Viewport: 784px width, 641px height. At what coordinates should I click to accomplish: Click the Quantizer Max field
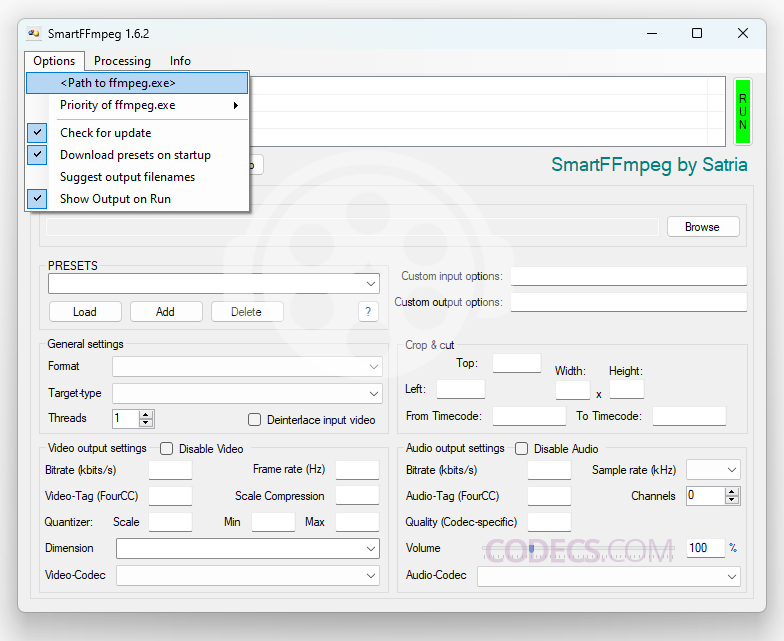[357, 522]
